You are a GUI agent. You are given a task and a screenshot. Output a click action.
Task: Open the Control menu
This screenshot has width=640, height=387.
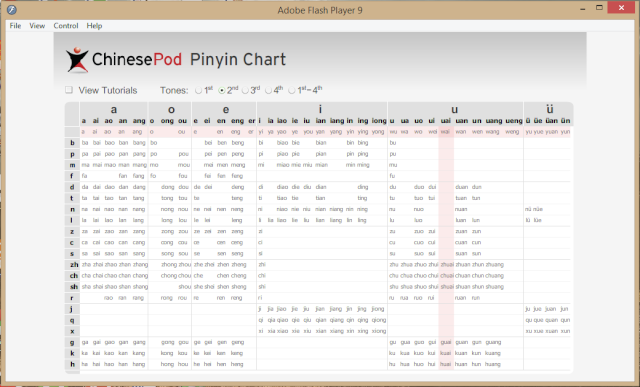(x=66, y=26)
